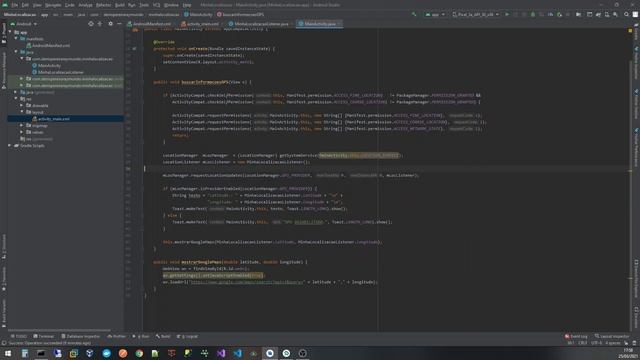This screenshot has width=640, height=360.
Task: Open the Database Inspector tool window
Action: coord(81,336)
